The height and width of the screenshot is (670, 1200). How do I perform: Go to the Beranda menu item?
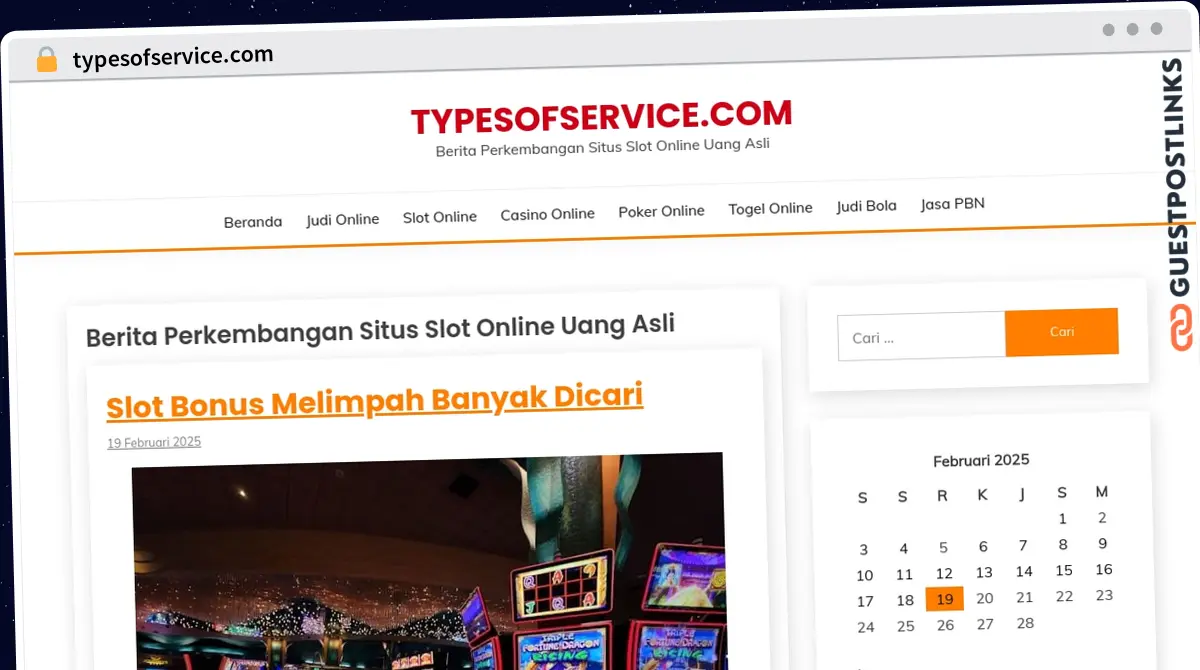click(253, 221)
